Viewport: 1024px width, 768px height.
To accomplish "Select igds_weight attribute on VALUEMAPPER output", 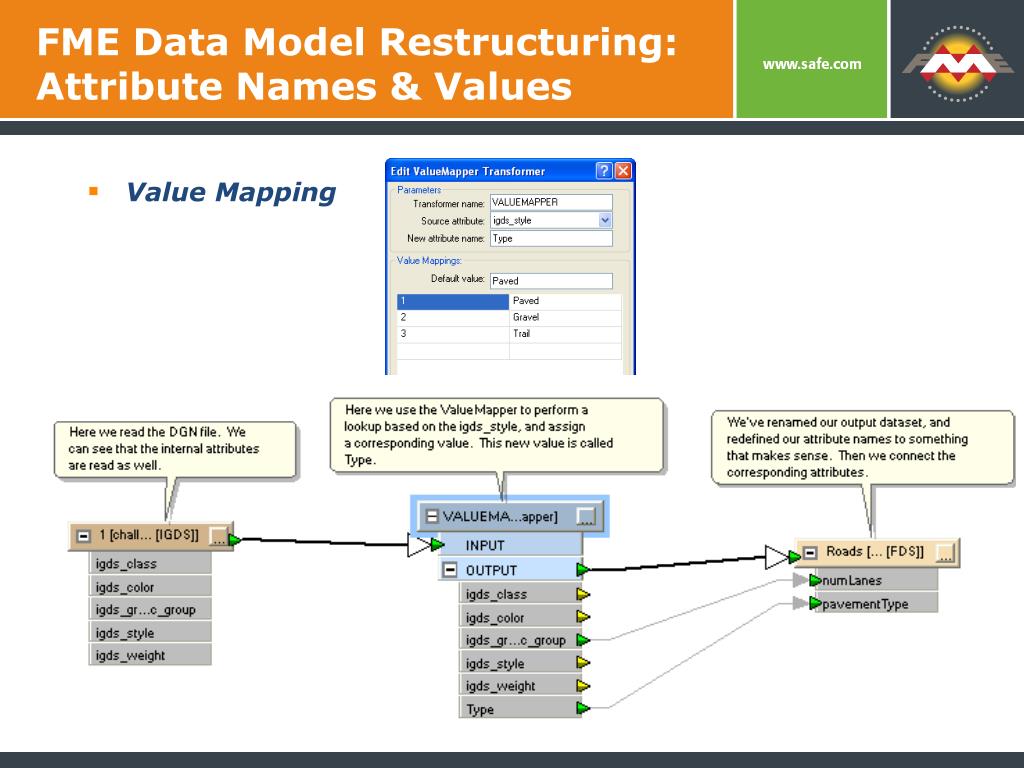I will click(x=520, y=686).
